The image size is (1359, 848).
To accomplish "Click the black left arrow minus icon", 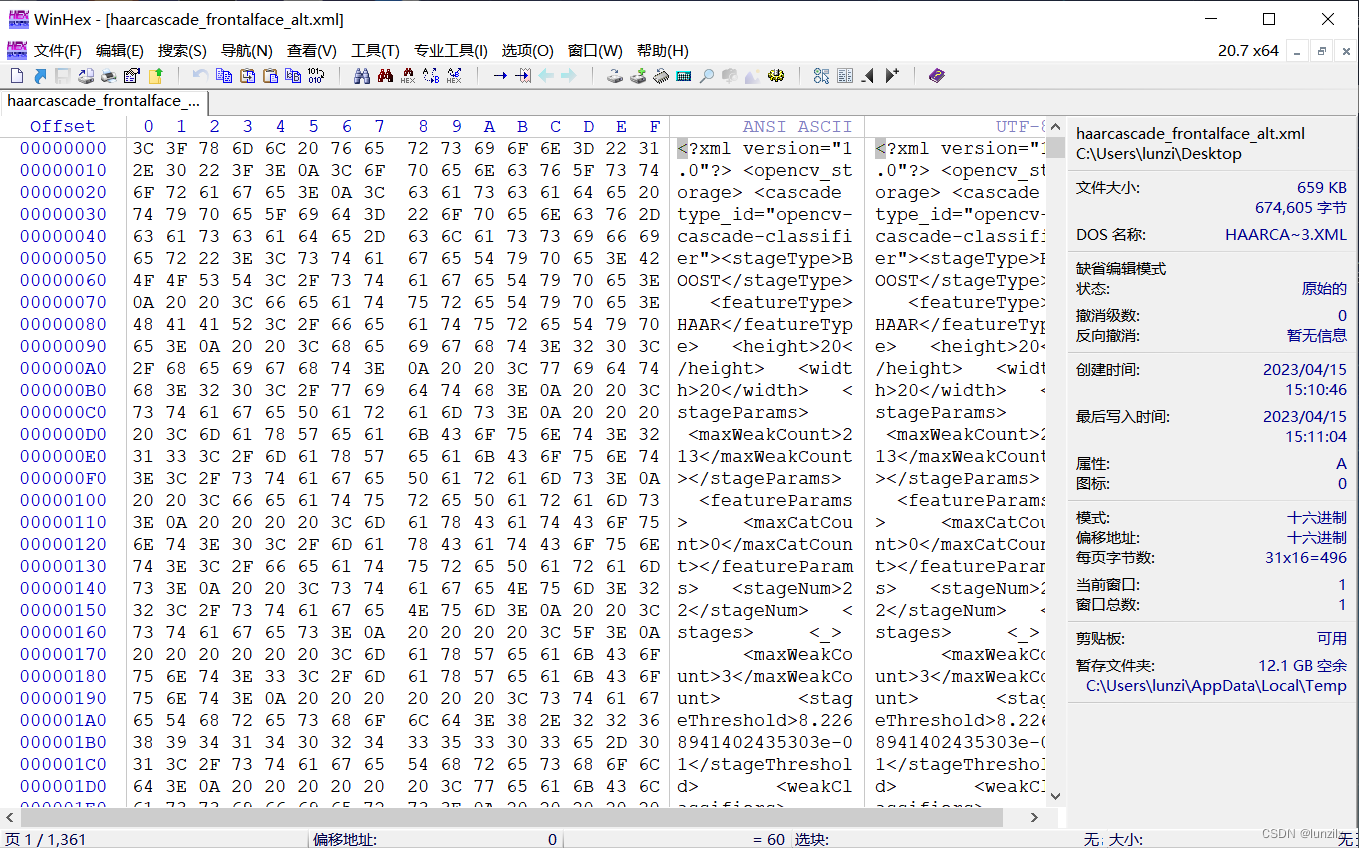I will tap(867, 76).
